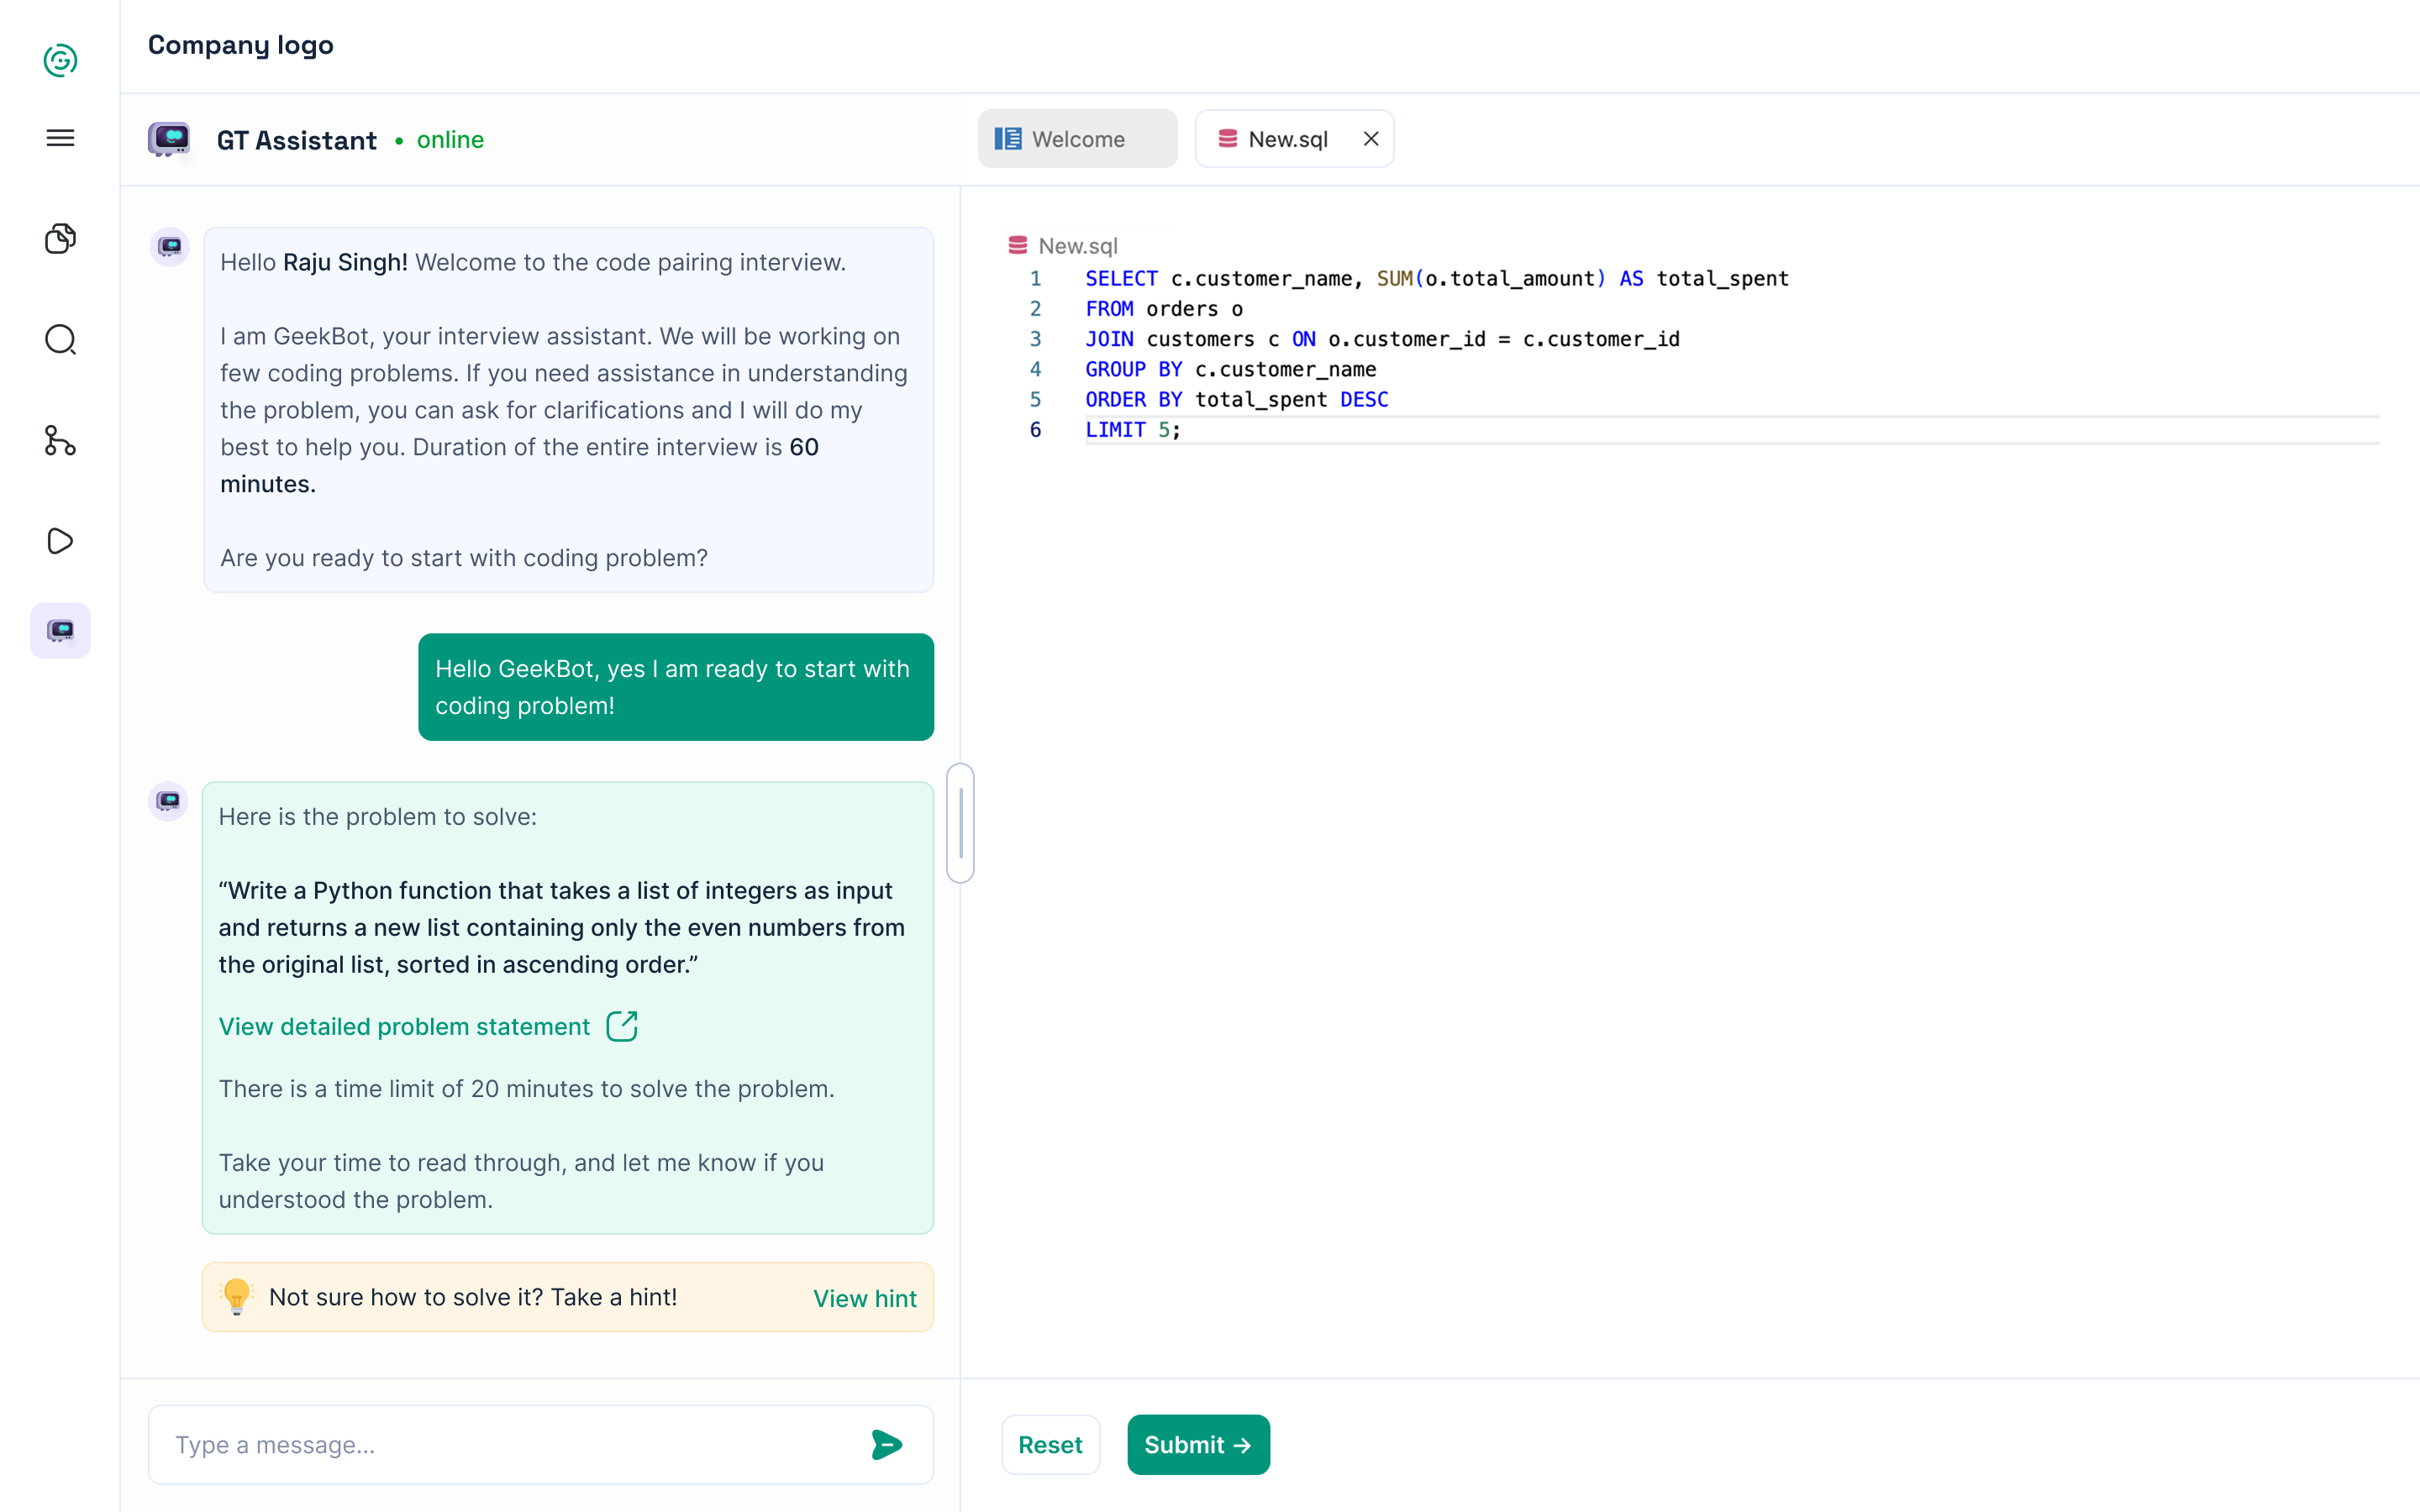Click View hint link
2420x1512 pixels.
click(x=864, y=1297)
